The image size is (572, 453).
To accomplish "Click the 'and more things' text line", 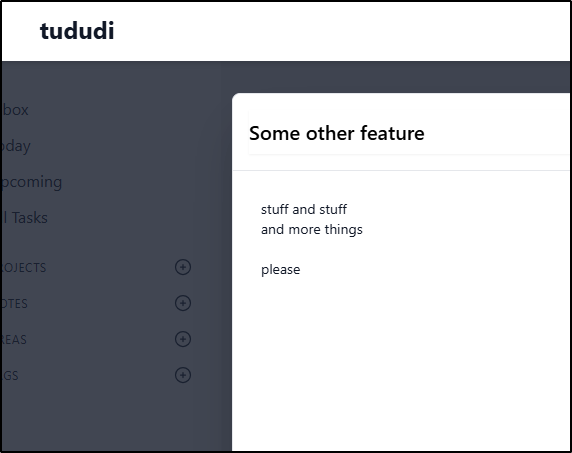I will pos(312,229).
